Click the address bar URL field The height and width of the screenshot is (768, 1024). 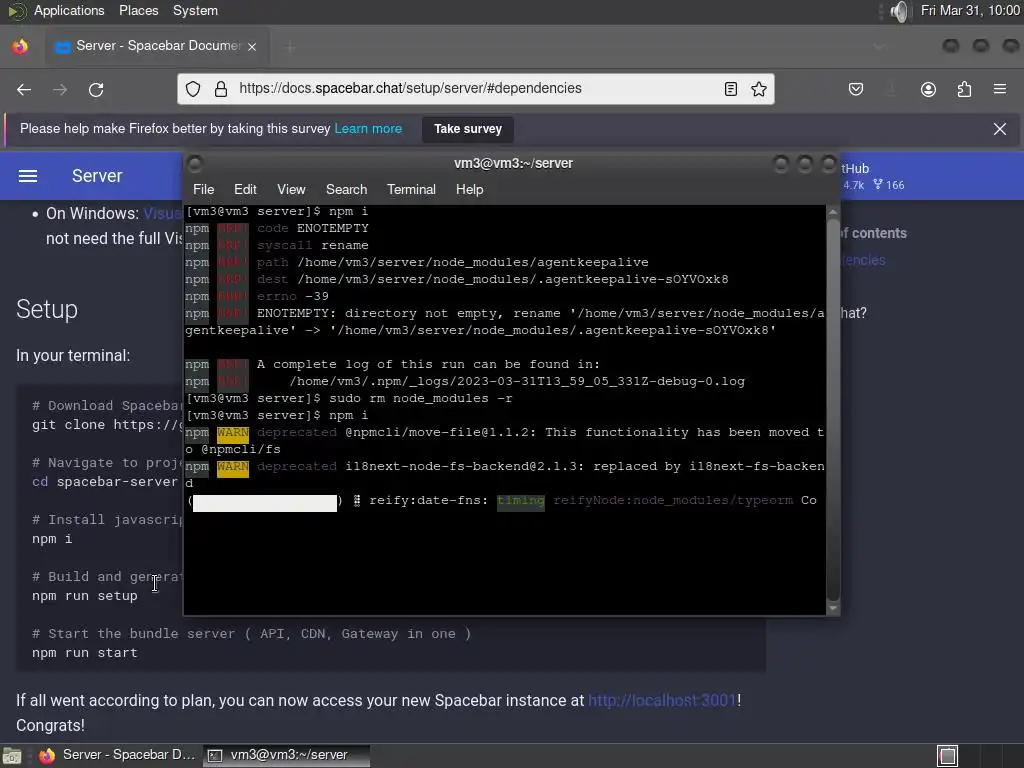point(475,88)
